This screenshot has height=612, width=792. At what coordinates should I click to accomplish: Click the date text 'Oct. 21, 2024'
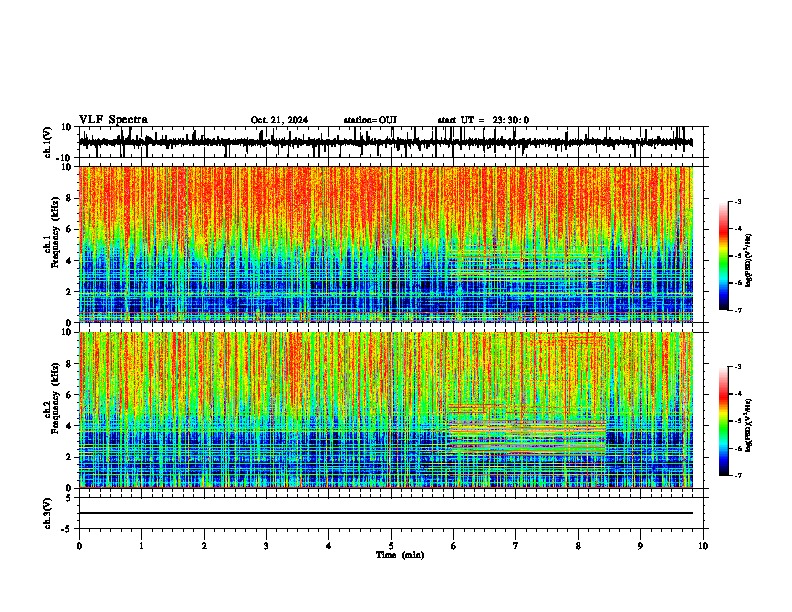click(279, 120)
